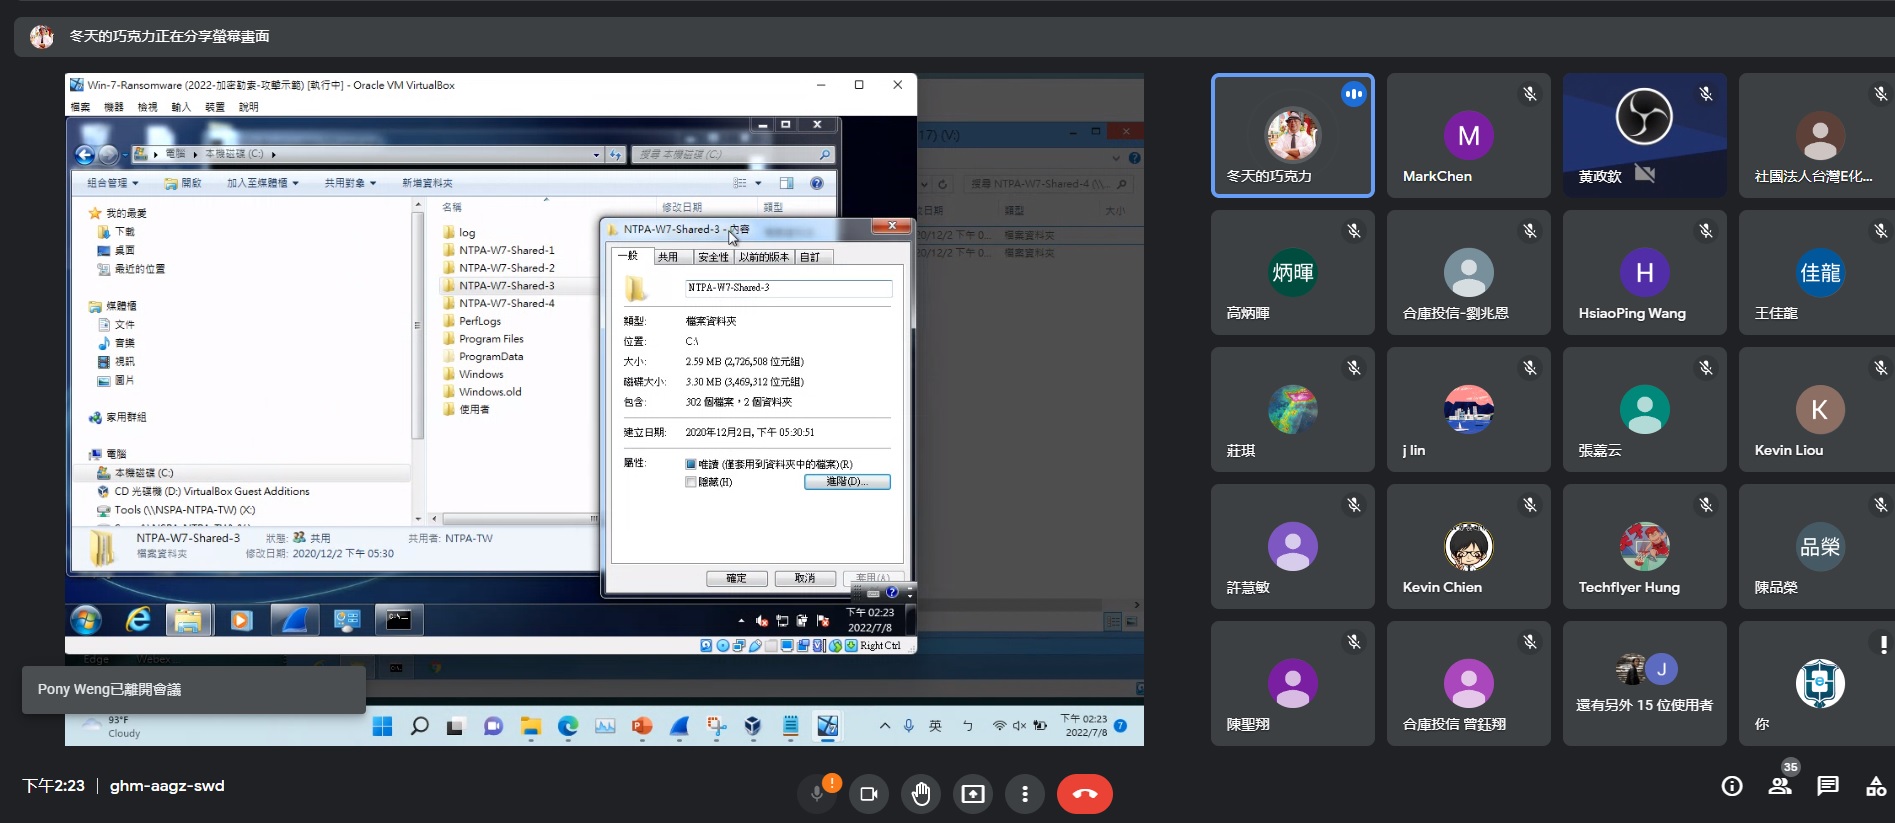Open the address bar history dropdown

click(596, 154)
